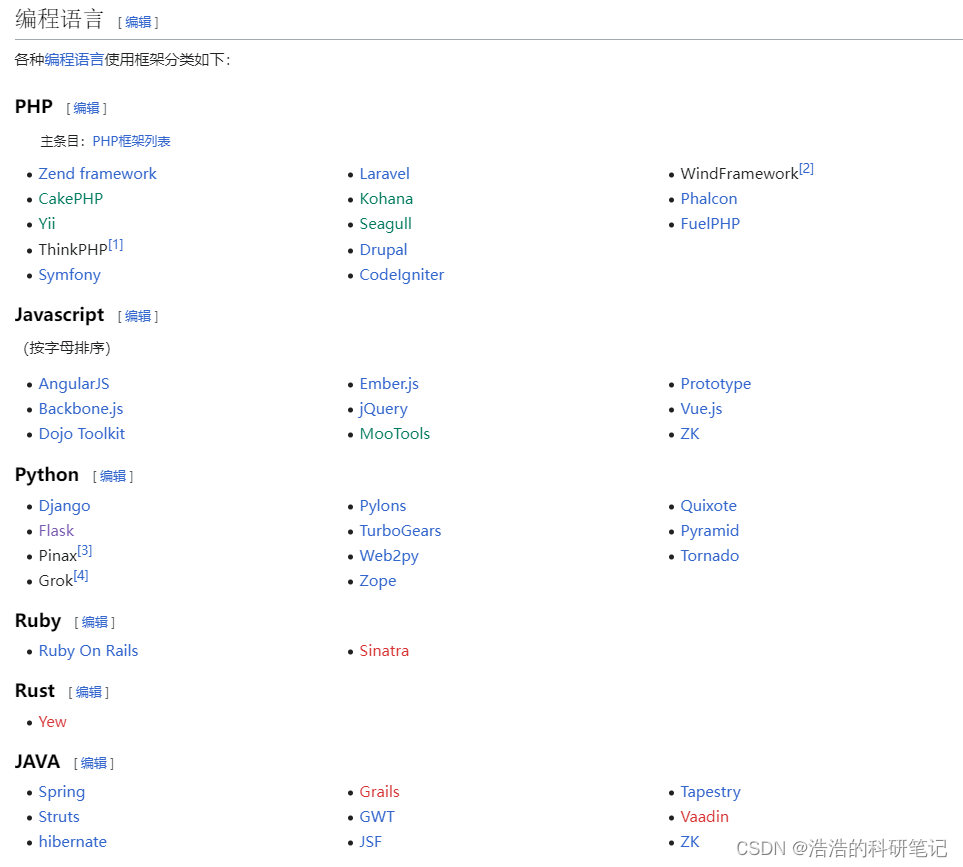963x867 pixels.
Task: Edit the 编程语言 section heading
Action: tap(138, 22)
